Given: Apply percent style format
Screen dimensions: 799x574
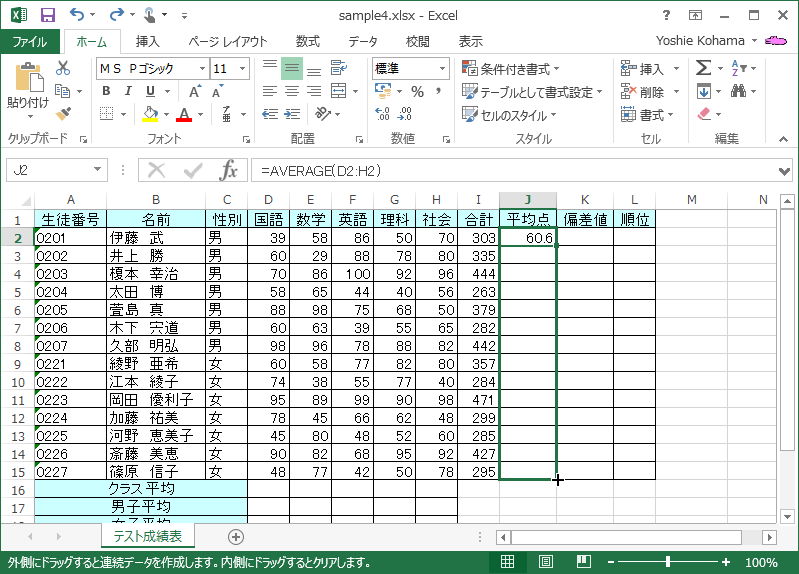Looking at the screenshot, I should [x=417, y=91].
